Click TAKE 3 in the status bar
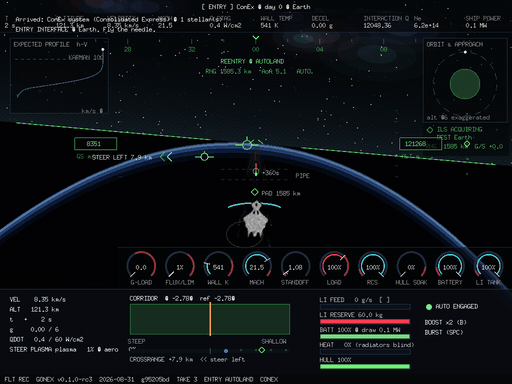 click(x=187, y=379)
